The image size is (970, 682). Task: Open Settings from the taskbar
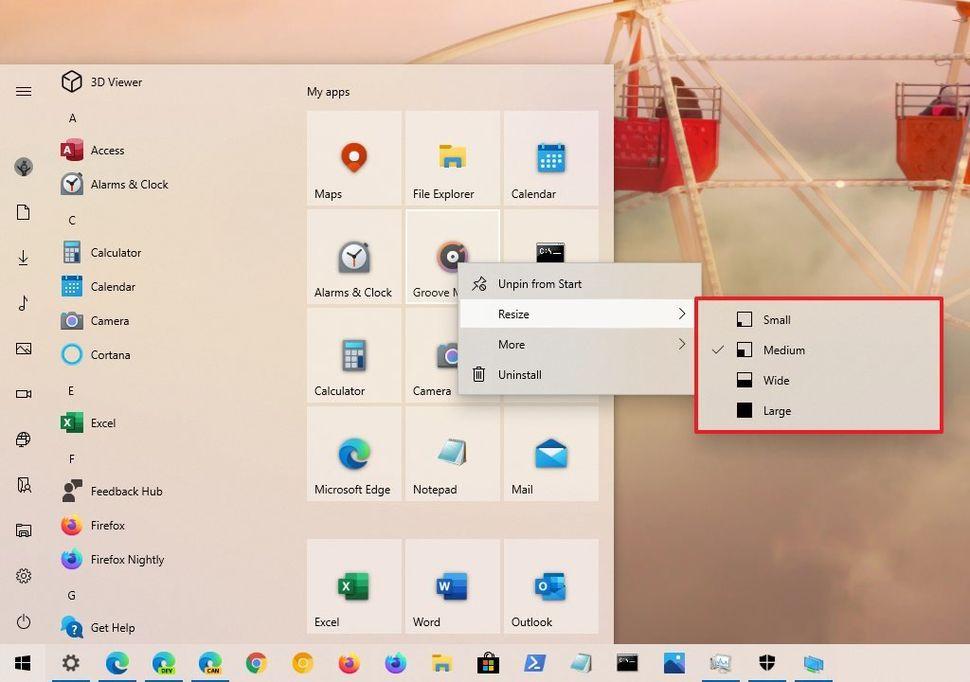coord(71,663)
